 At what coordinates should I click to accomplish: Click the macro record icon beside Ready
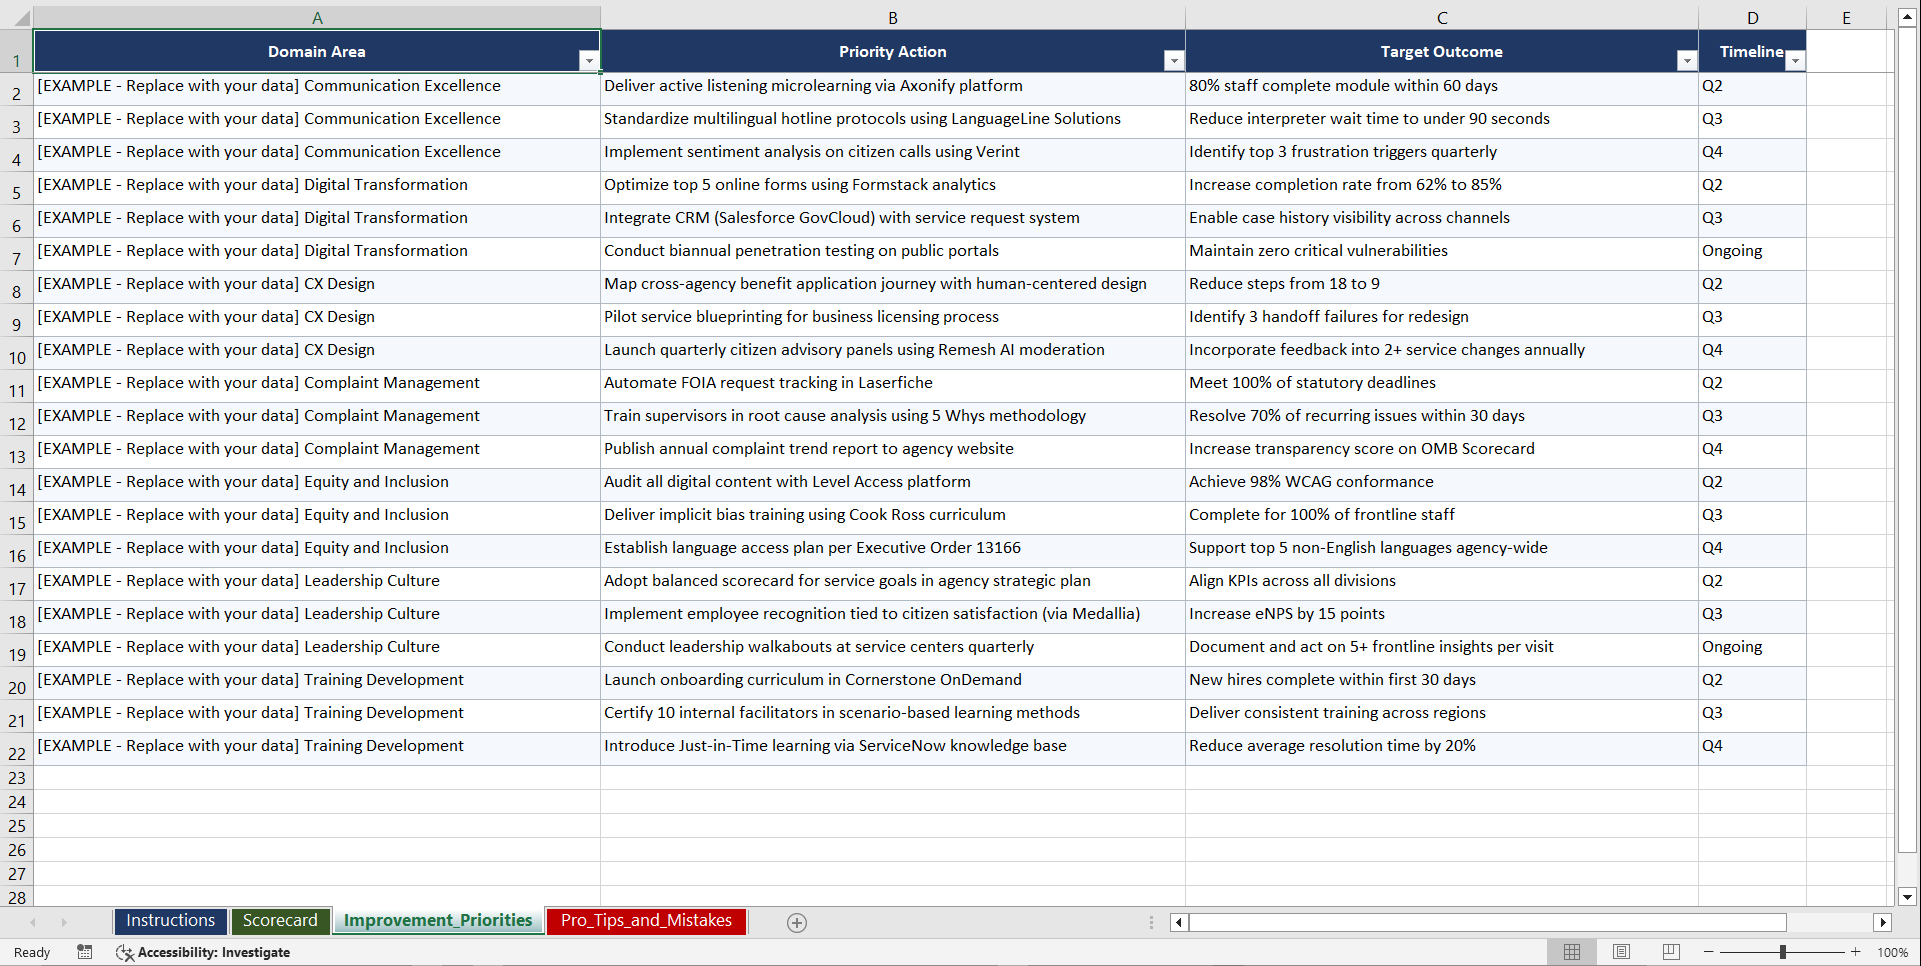point(85,952)
